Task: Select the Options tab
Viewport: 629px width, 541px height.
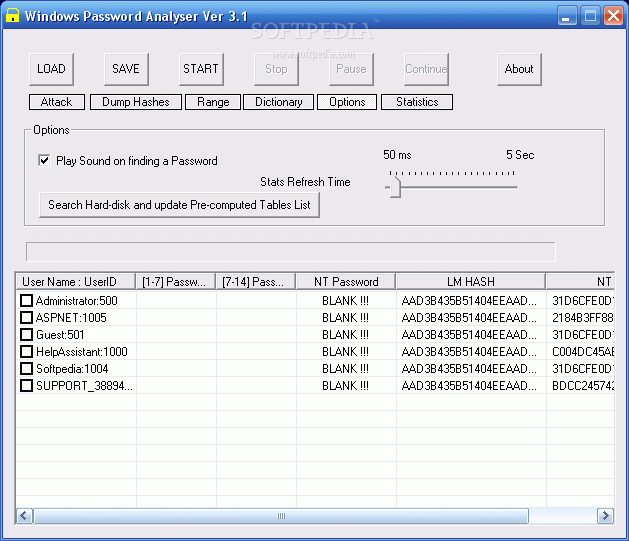Action: click(347, 102)
